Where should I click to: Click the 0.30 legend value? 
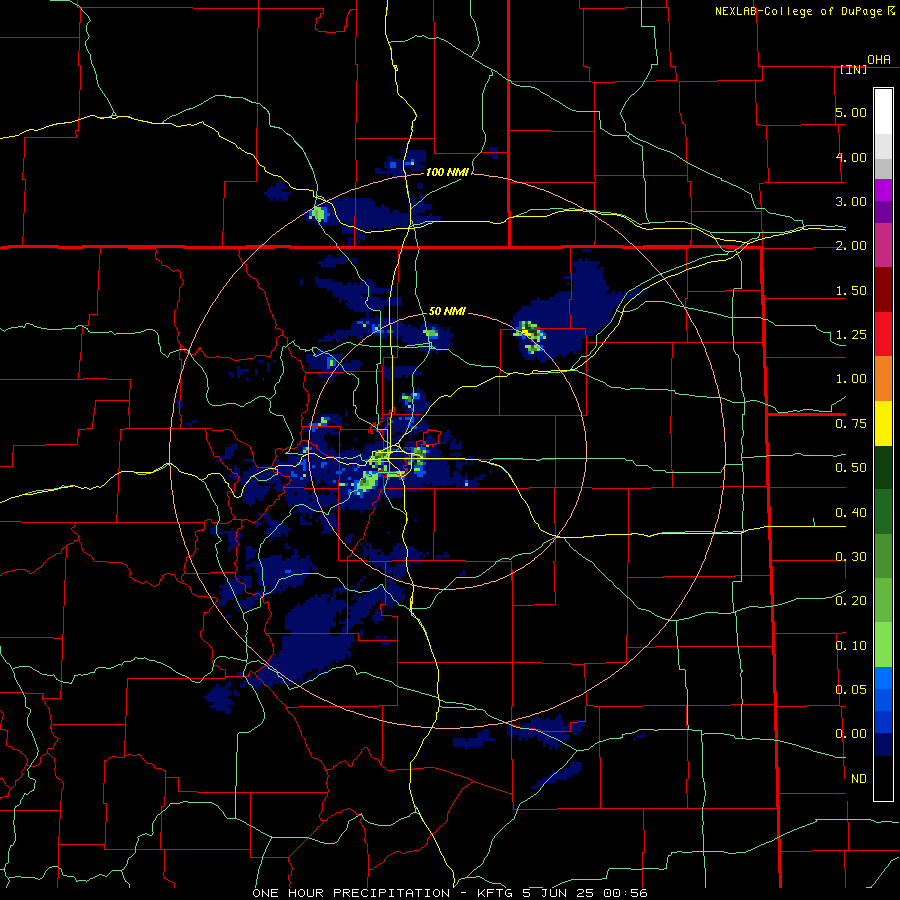[851, 557]
